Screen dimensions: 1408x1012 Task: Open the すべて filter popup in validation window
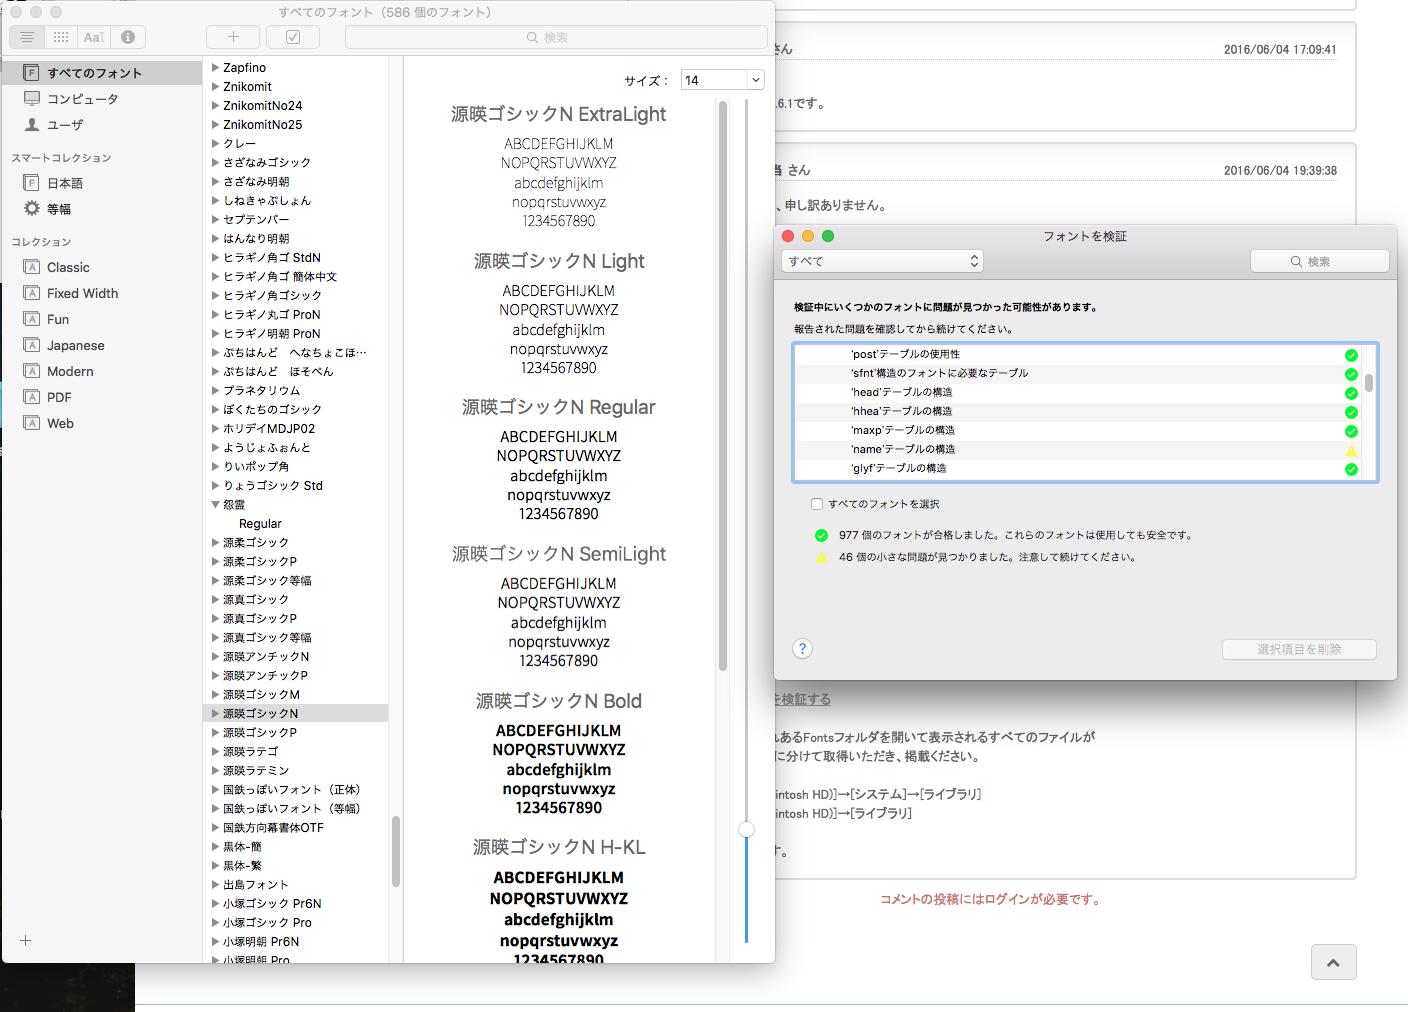[881, 261]
